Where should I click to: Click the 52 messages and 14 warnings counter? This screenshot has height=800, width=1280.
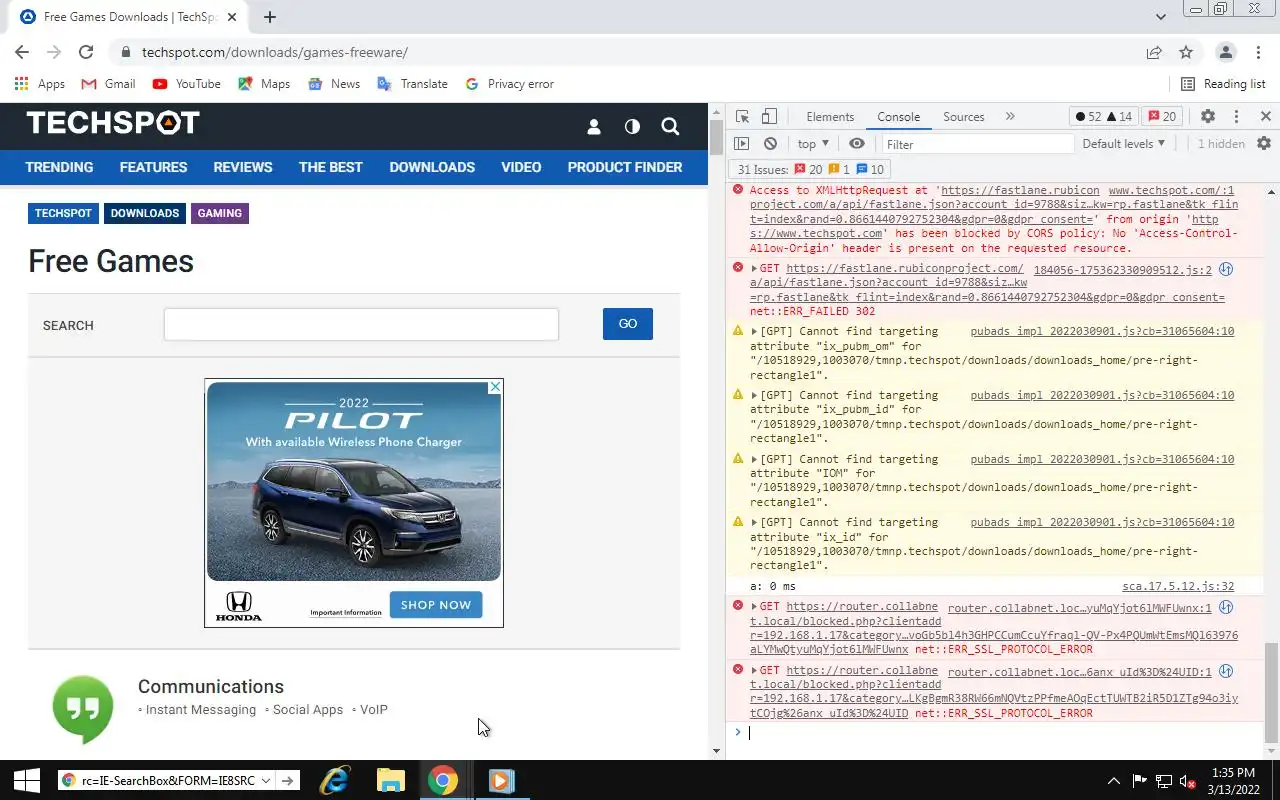point(1103,117)
